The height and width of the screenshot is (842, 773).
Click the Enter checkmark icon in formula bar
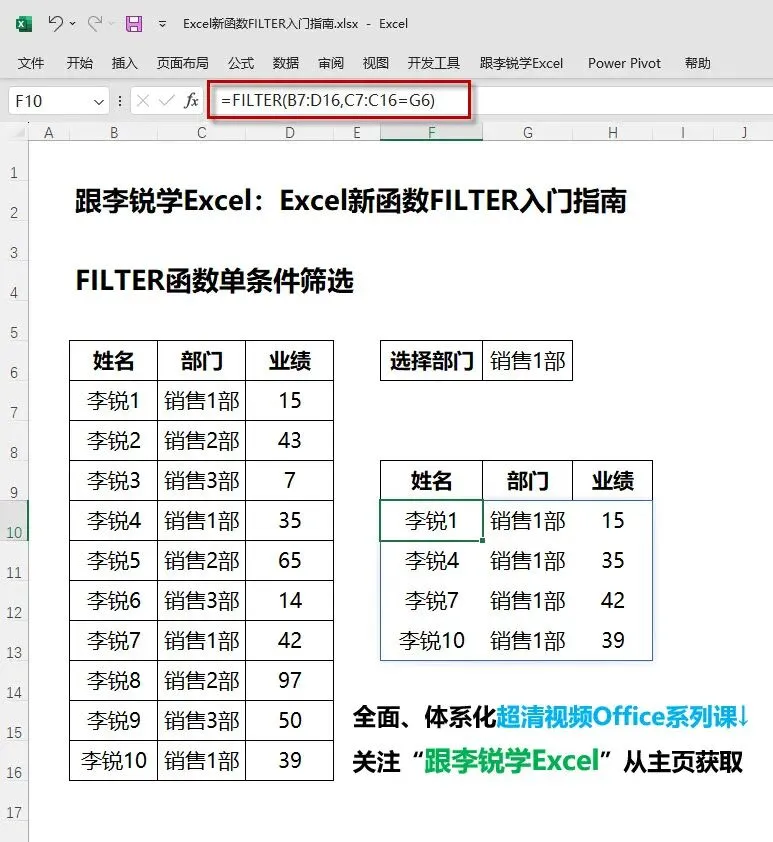pyautogui.click(x=167, y=100)
